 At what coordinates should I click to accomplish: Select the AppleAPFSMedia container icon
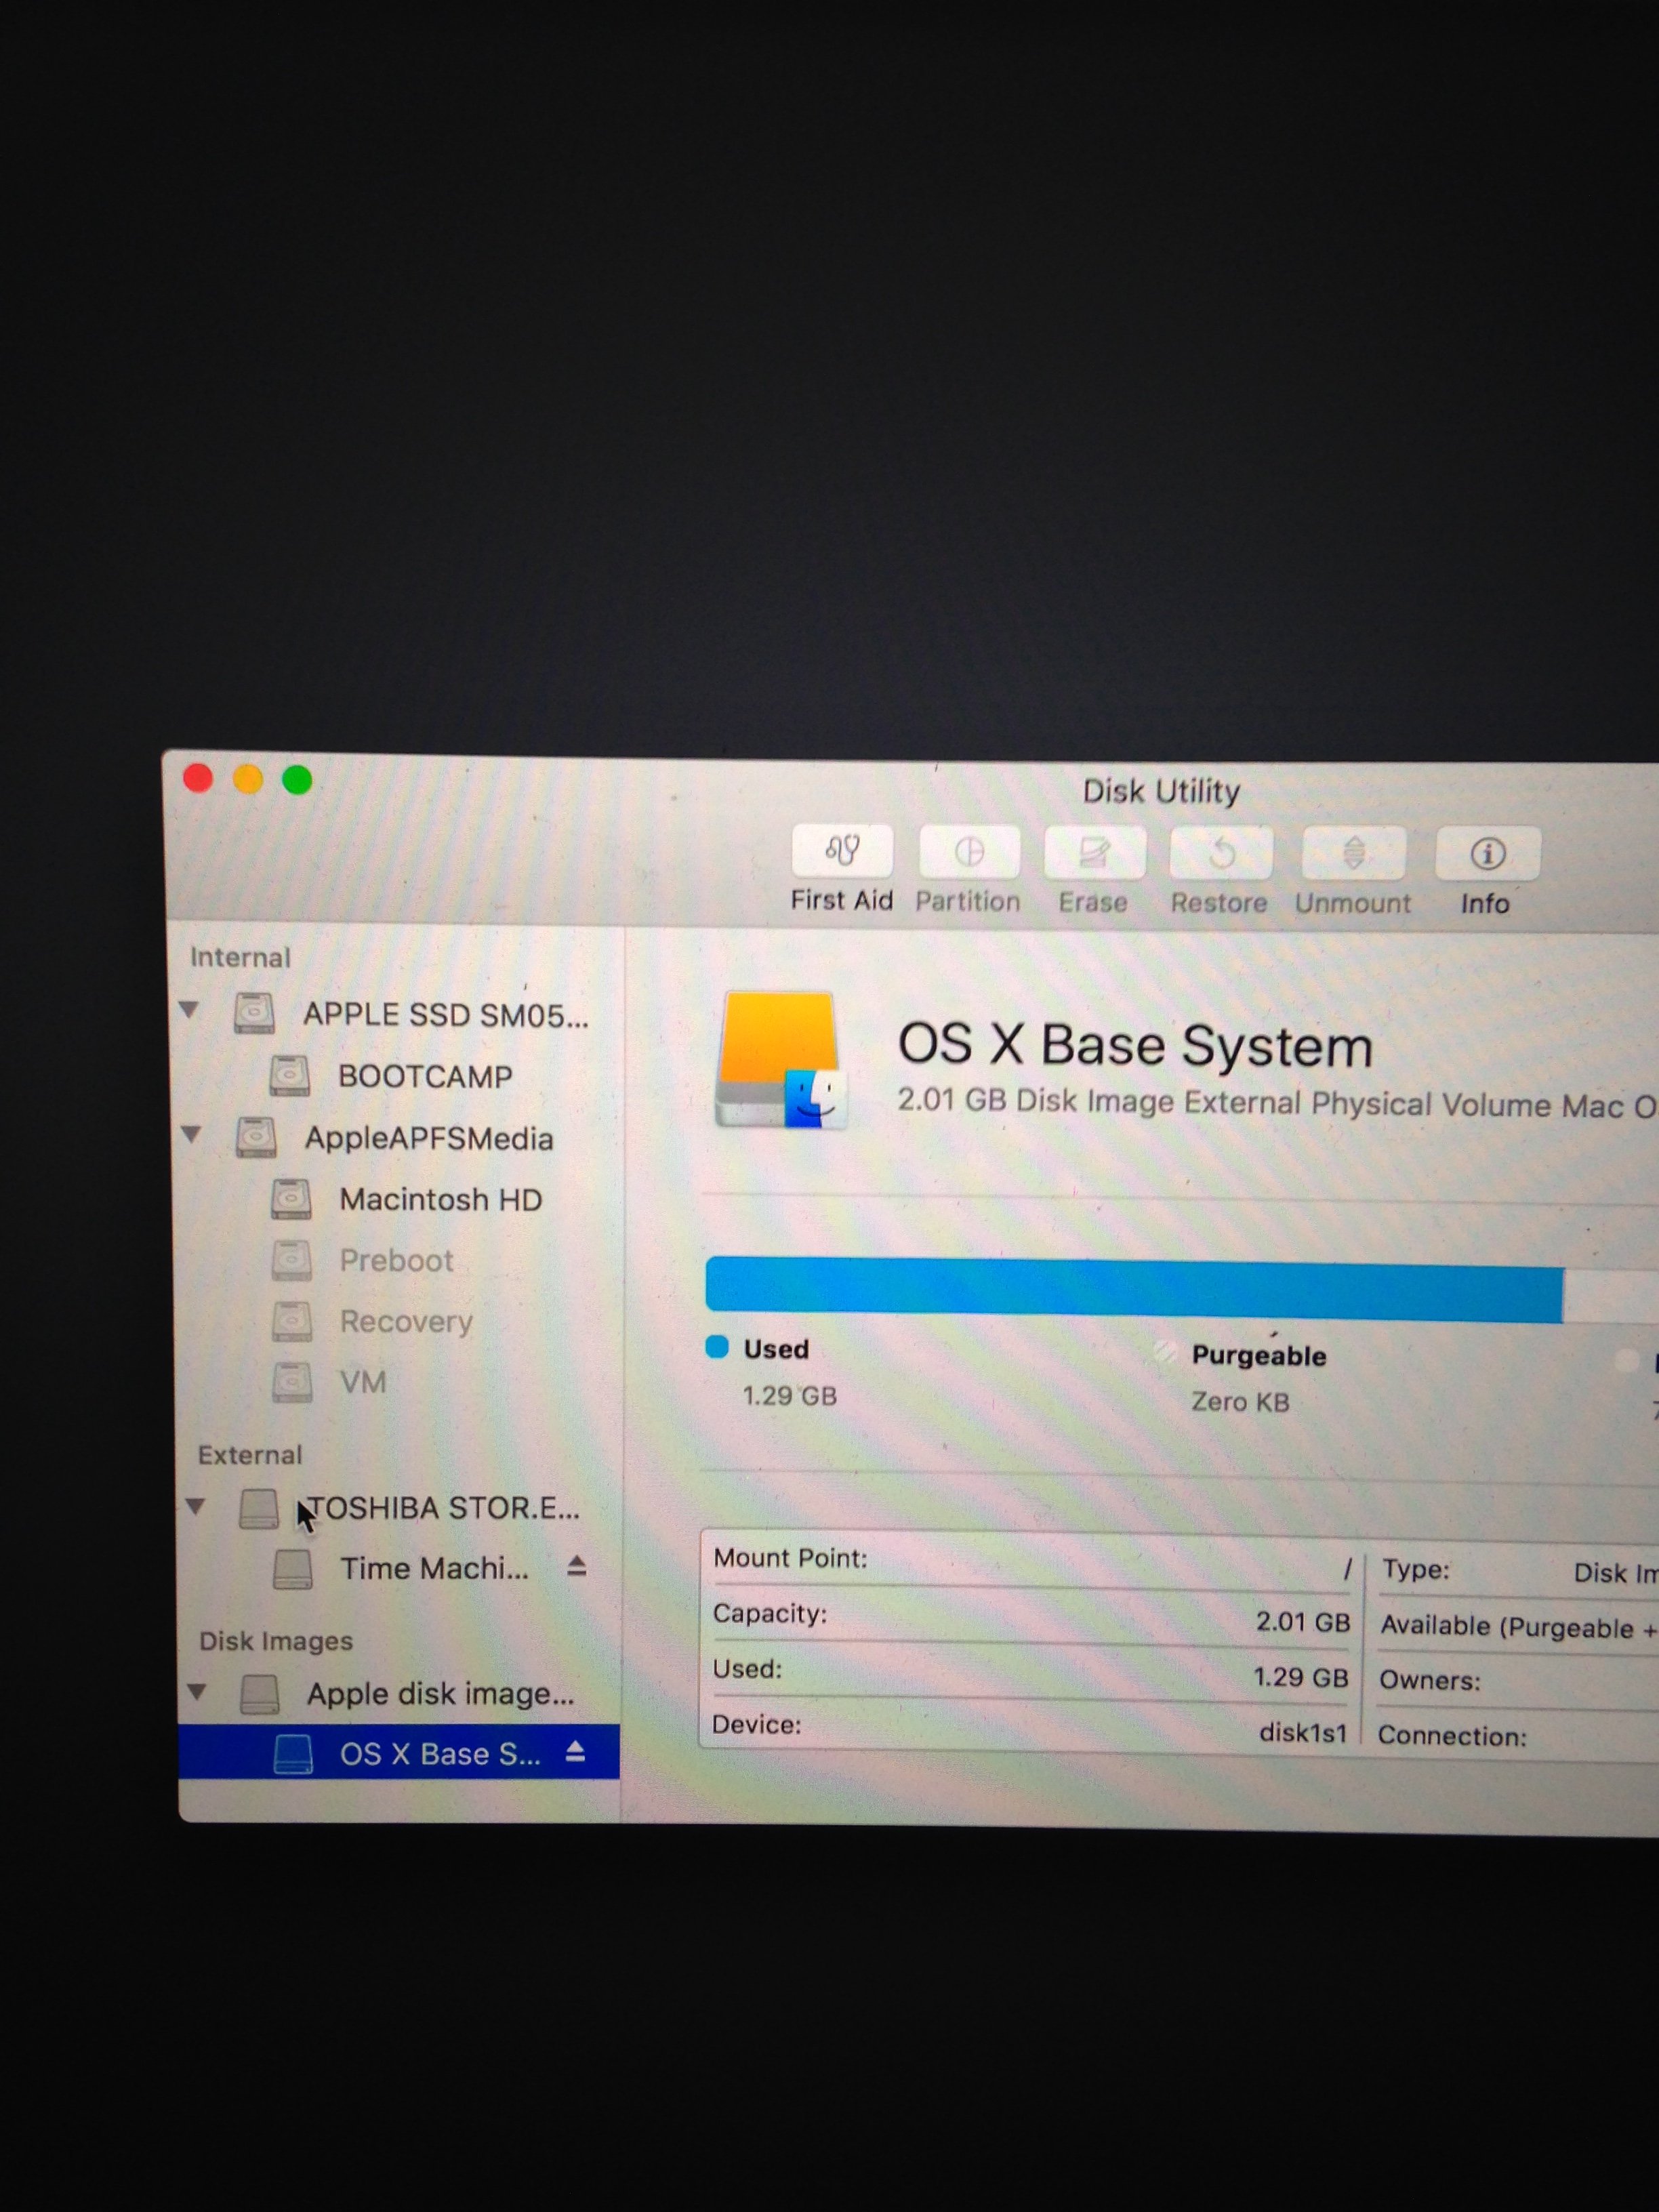coord(256,1137)
